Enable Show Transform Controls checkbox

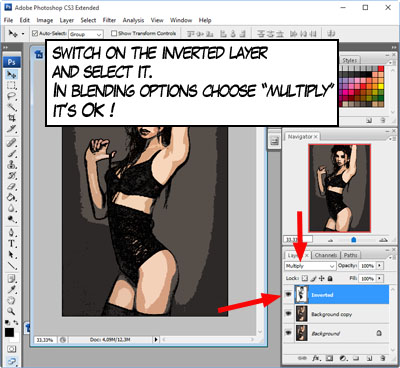pyautogui.click(x=114, y=33)
